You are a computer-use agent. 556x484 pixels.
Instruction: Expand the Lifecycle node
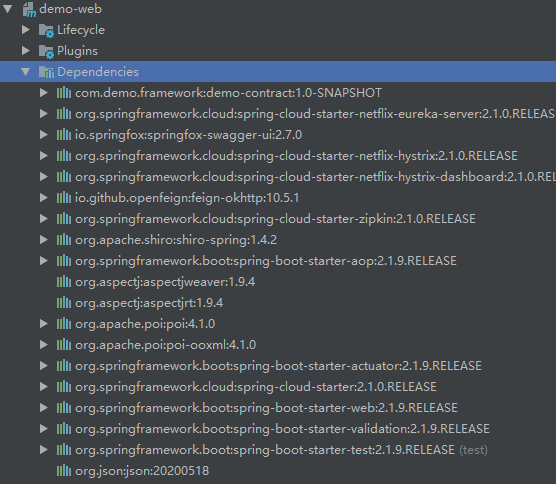pos(26,30)
